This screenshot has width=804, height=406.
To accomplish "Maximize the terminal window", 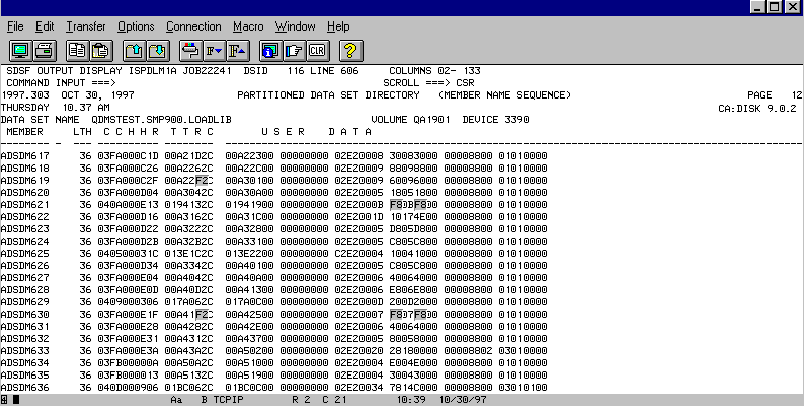I will coord(775,7).
